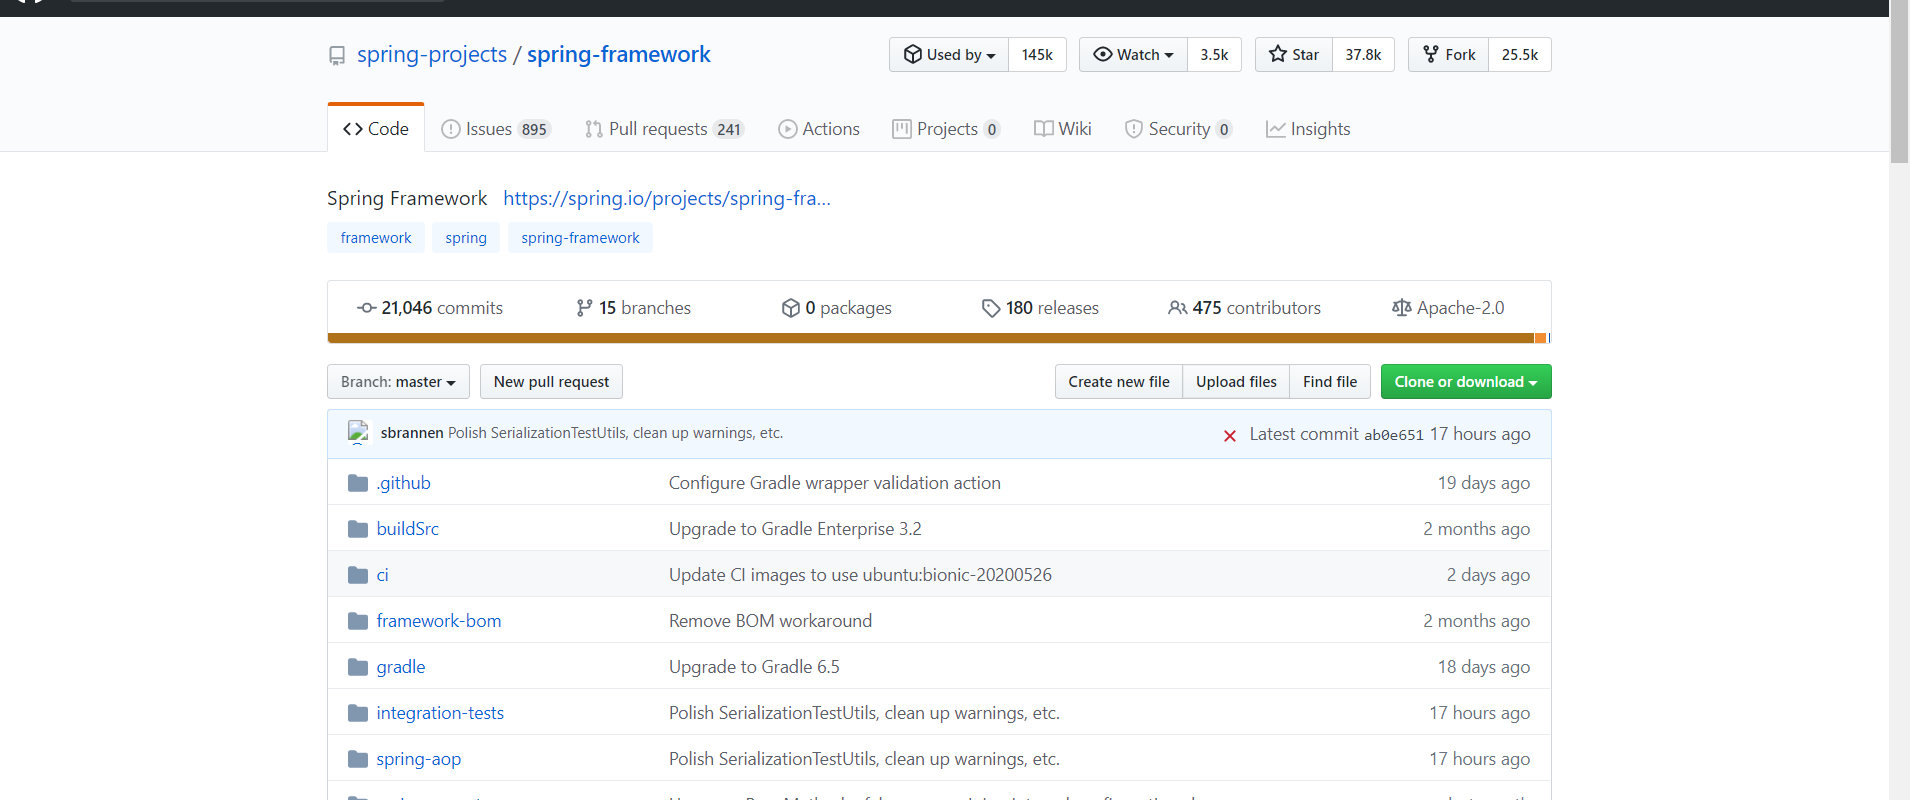Click the integration-tests folder icon
This screenshot has width=1910, height=800.
pyautogui.click(x=358, y=713)
